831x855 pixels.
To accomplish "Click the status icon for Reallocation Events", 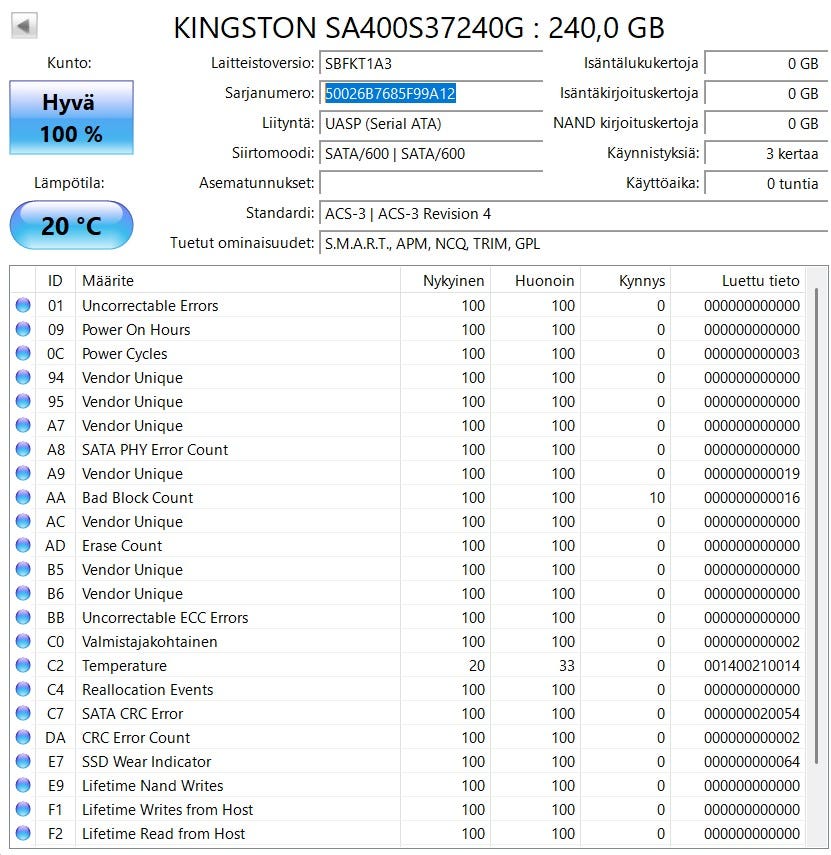I will (x=23, y=689).
